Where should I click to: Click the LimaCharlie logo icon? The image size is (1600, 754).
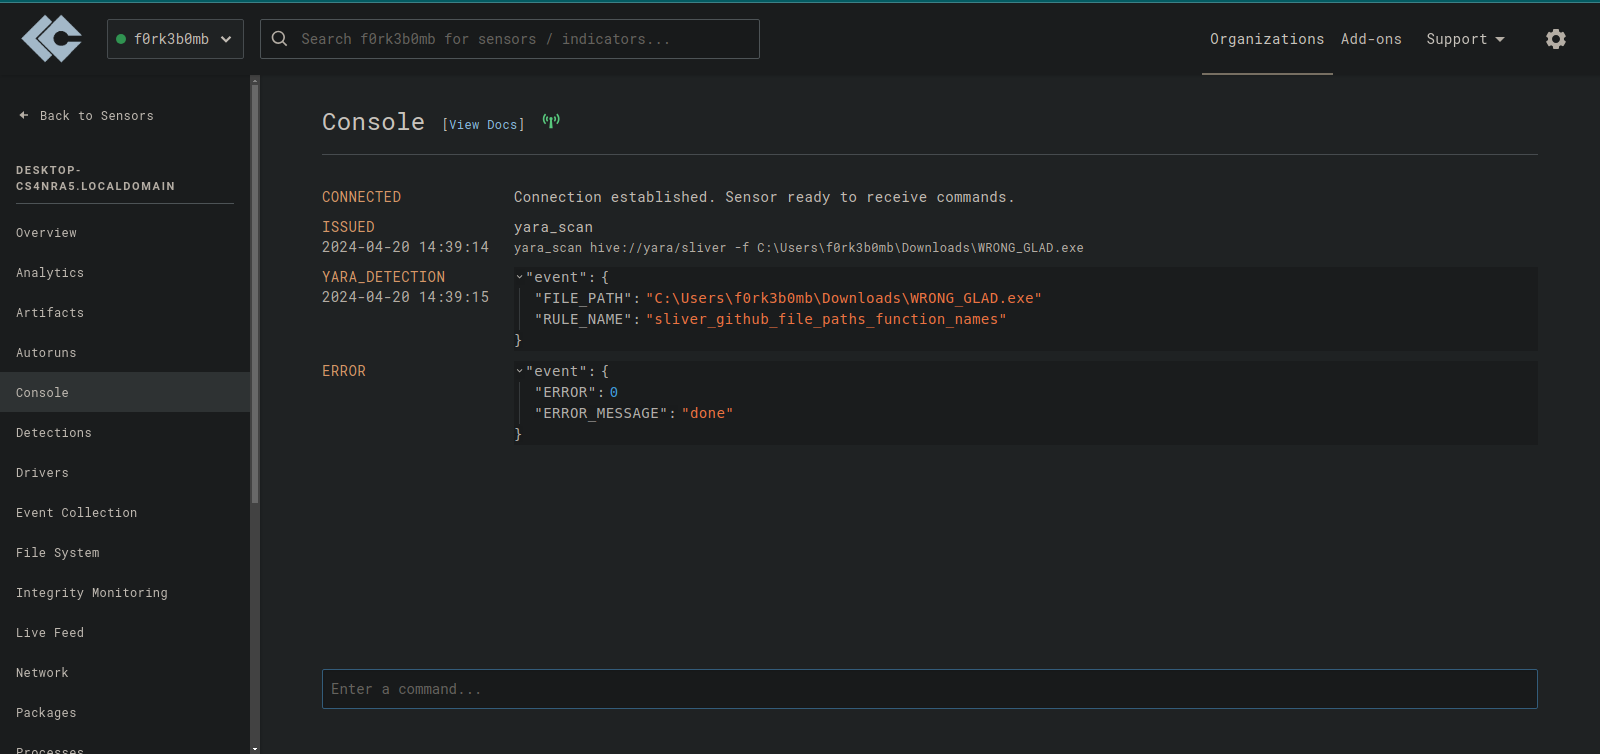pos(52,39)
